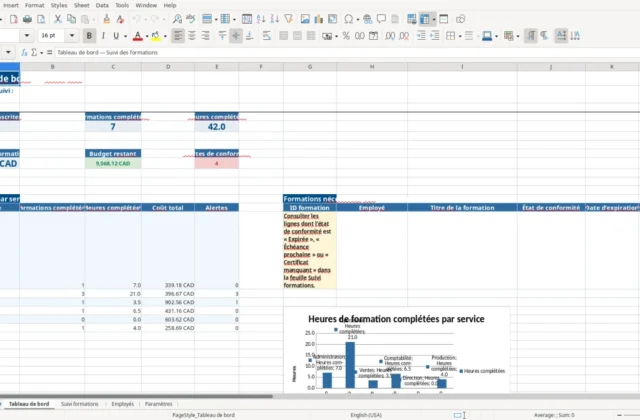Image resolution: width=640 pixels, height=420 pixels.
Task: Toggle Freeze Rows and Columns
Action: point(425,19)
